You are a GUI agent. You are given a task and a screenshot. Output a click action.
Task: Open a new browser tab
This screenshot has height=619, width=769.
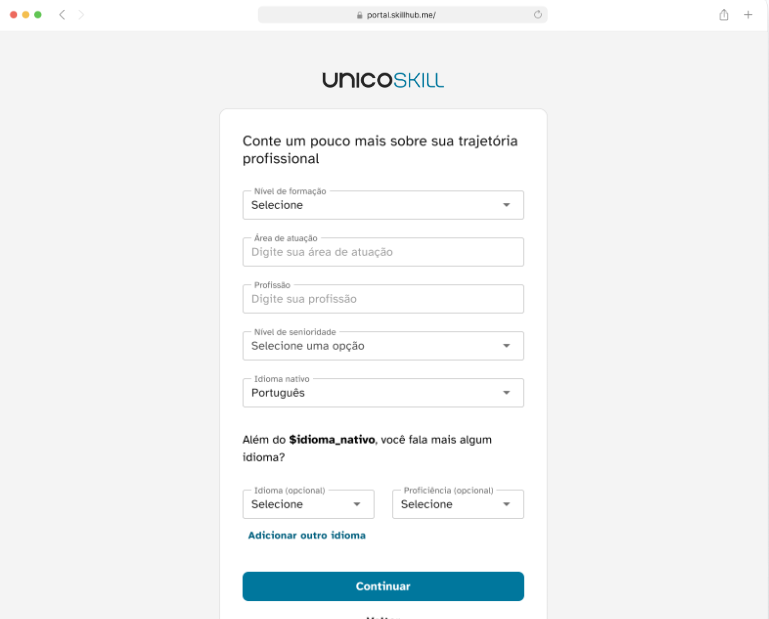click(x=748, y=15)
